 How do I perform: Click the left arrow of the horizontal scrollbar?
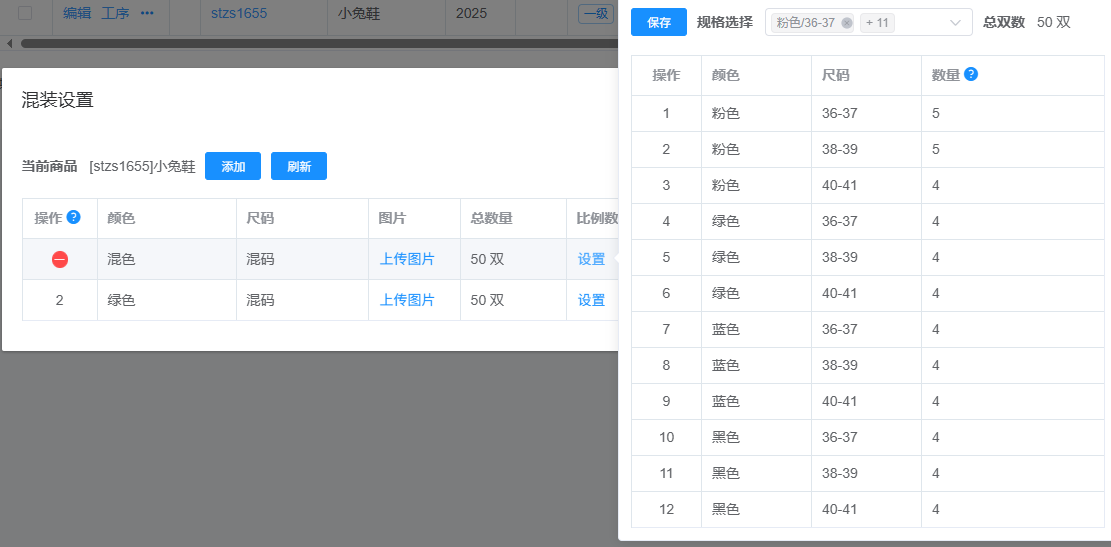10,43
